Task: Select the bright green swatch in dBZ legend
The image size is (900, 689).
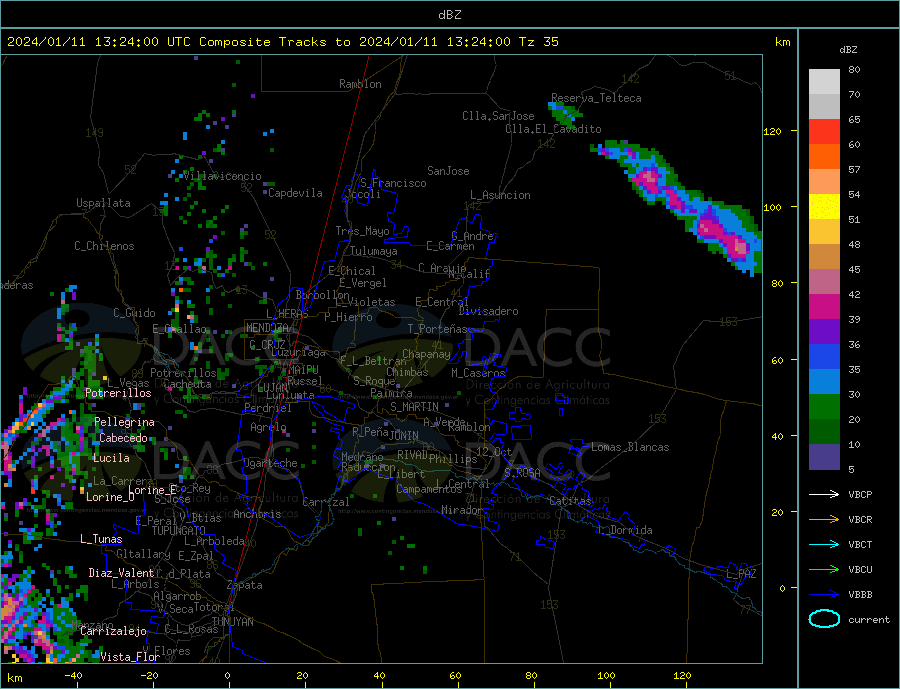Action: [x=824, y=407]
